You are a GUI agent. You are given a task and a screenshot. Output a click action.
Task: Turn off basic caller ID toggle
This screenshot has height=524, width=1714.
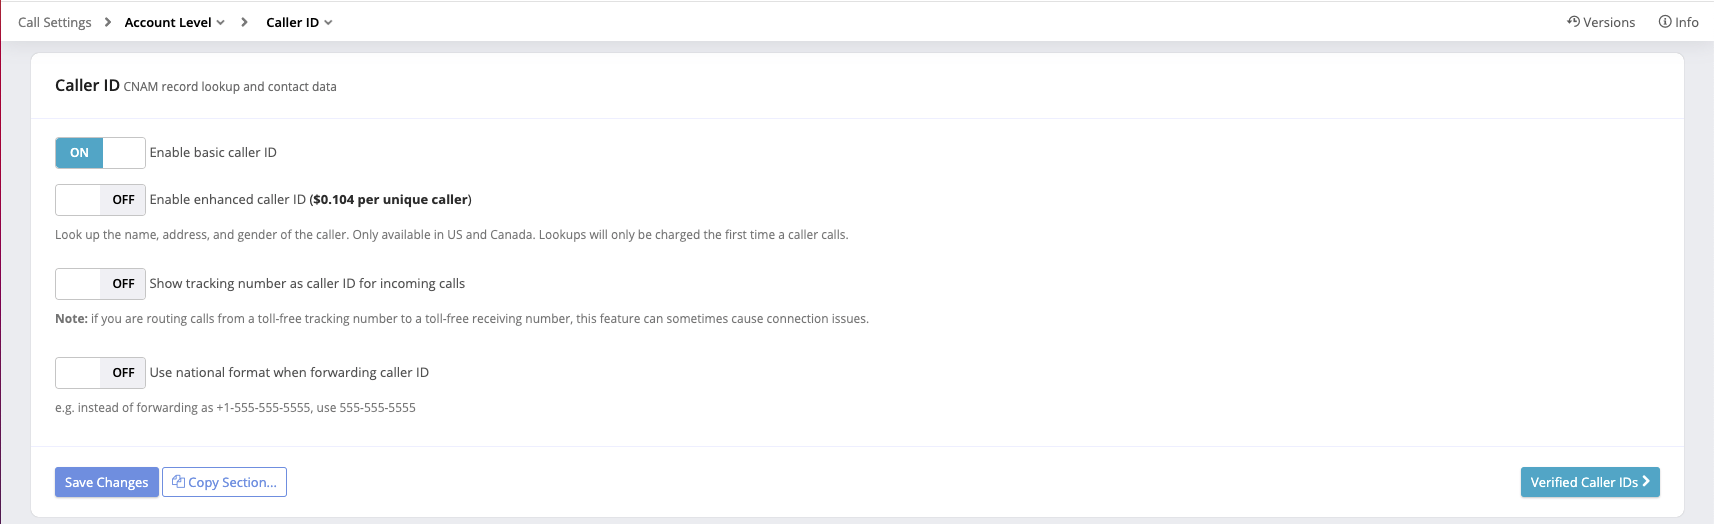click(x=100, y=153)
